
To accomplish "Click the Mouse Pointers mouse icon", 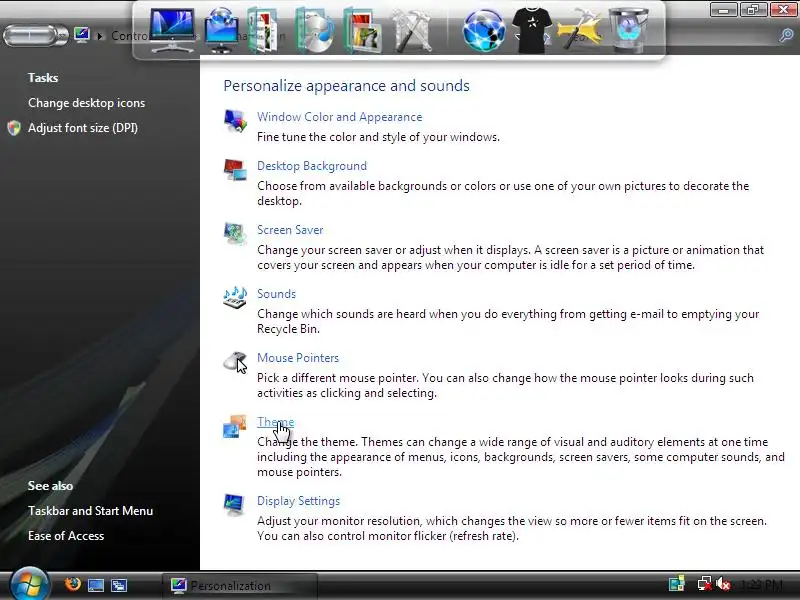I will [x=235, y=362].
